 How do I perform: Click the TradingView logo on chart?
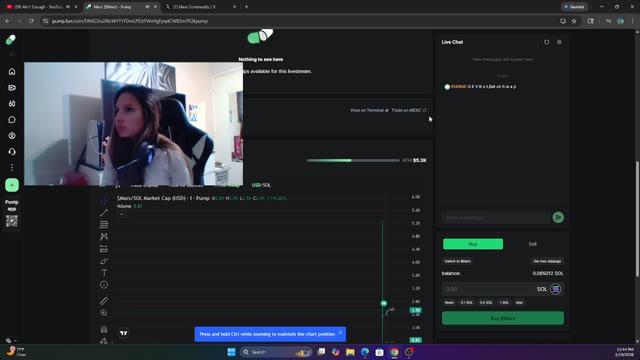click(x=124, y=333)
